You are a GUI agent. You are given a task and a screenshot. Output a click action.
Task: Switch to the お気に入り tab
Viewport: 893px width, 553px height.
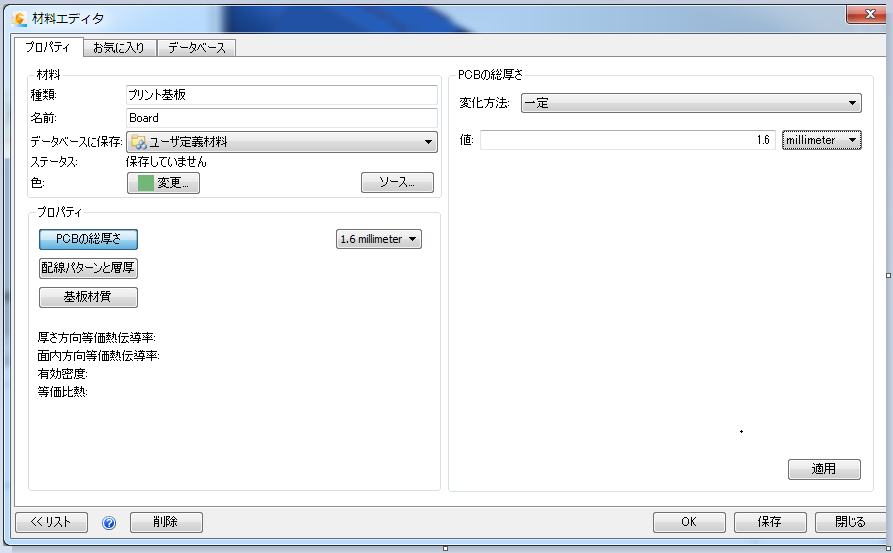pyautogui.click(x=119, y=48)
